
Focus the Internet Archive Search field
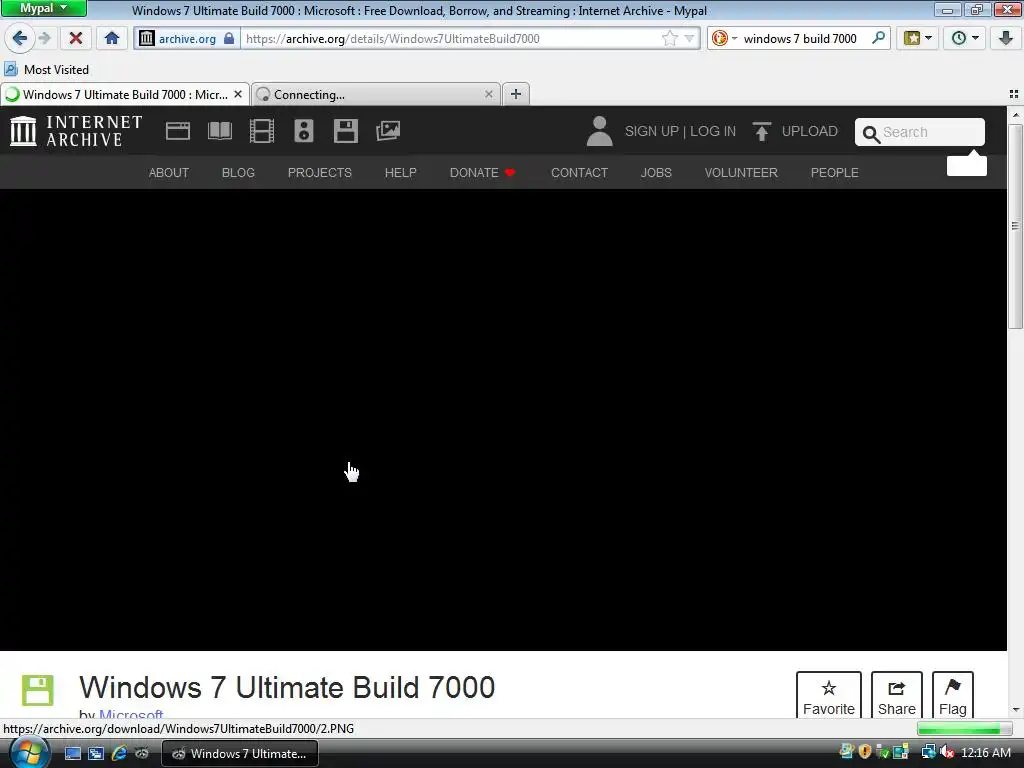pyautogui.click(x=920, y=132)
